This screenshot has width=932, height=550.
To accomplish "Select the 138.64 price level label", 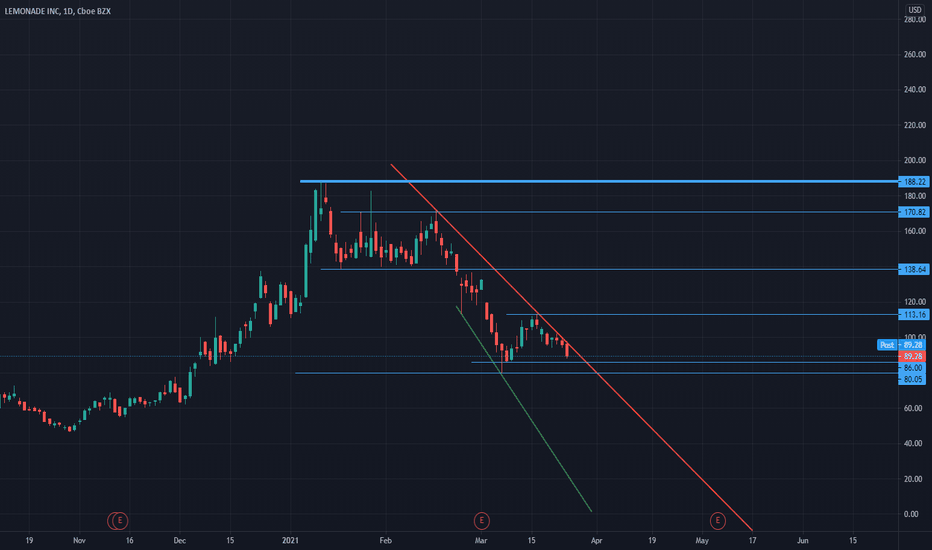I will point(913,269).
